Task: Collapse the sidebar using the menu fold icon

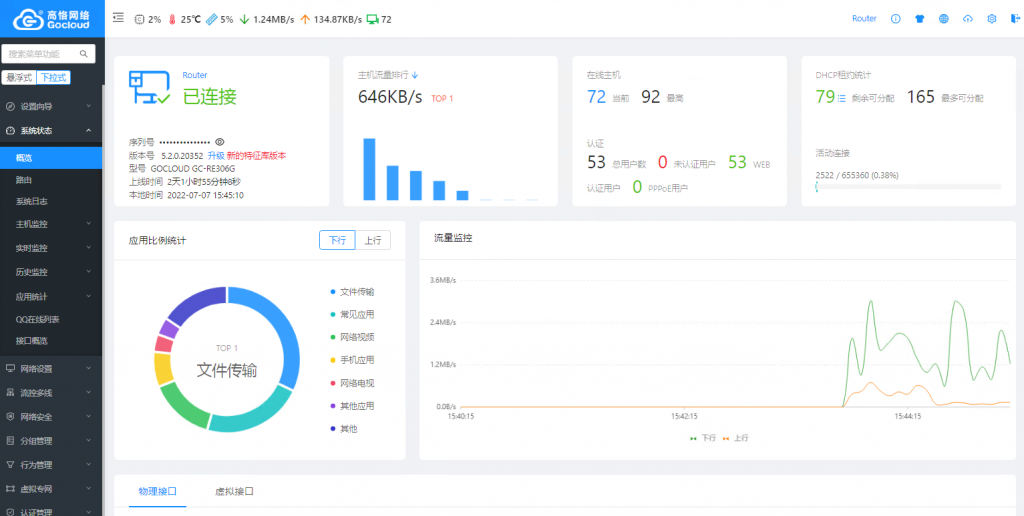Action: [x=119, y=18]
